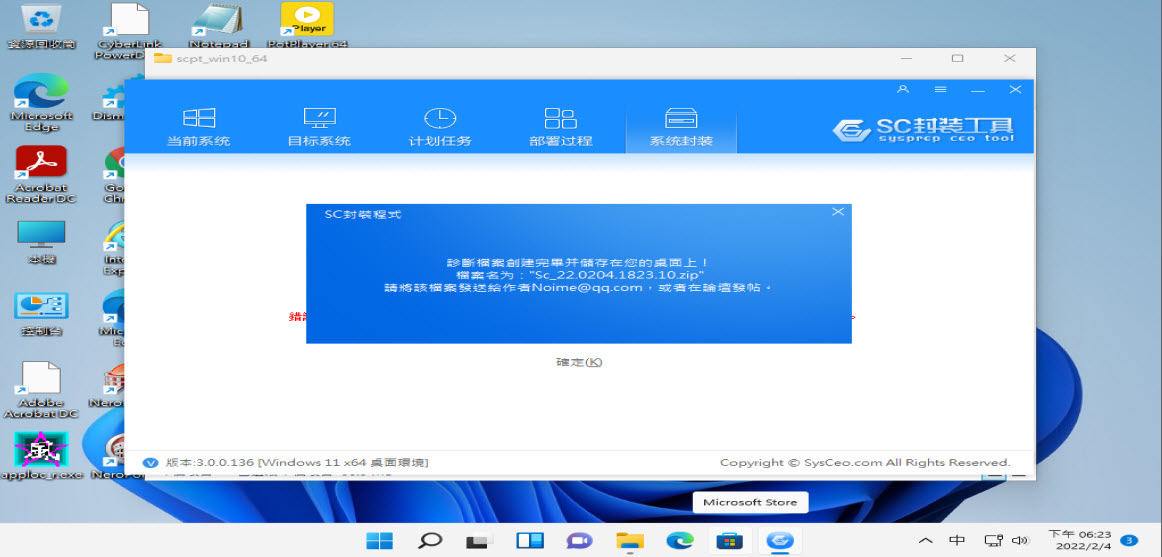Viewport: 1162px width, 557px height.
Task: Select the CyberLink PowerDVD desktop shortcut
Action: tap(128, 30)
